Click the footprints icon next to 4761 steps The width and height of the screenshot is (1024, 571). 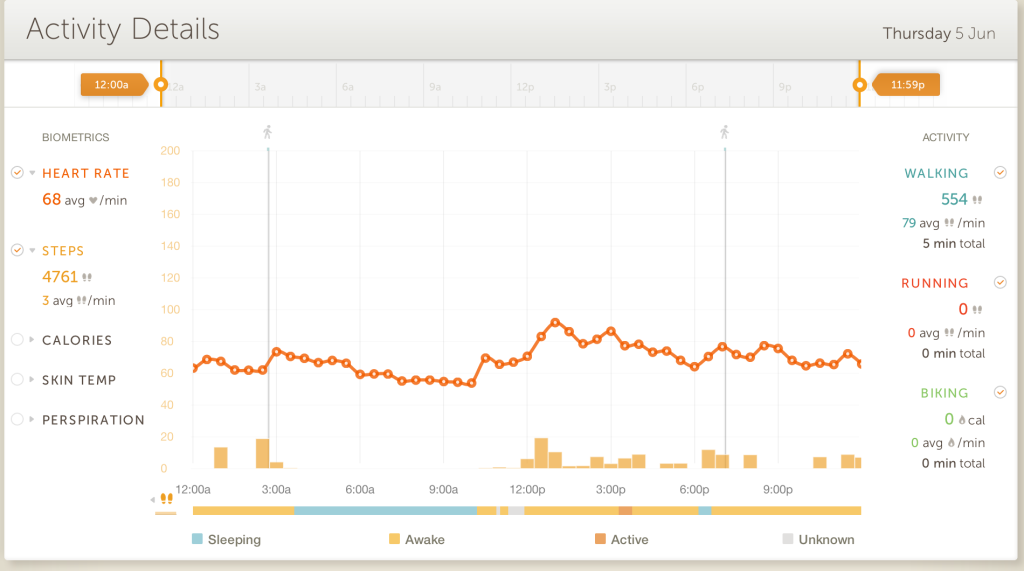point(87,278)
